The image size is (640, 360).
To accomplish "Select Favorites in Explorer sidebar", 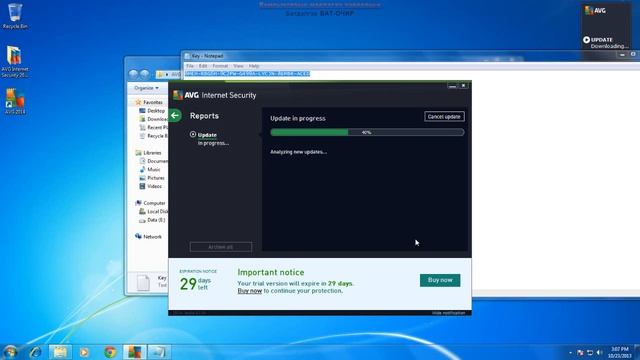I will pos(149,102).
